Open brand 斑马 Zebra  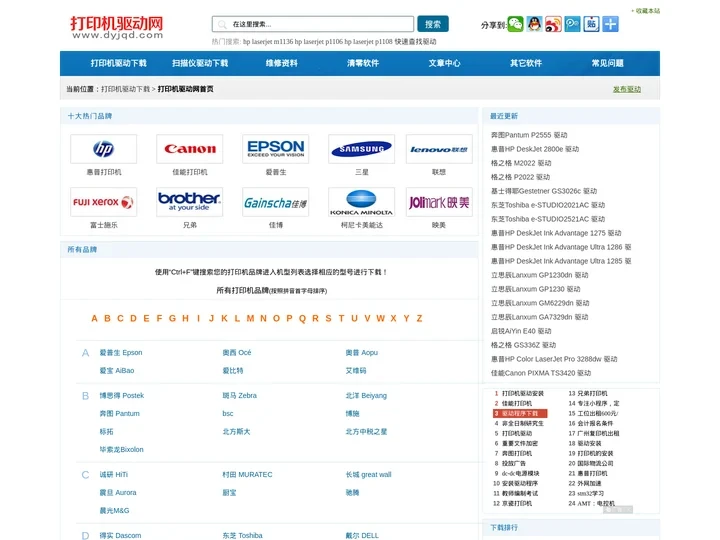click(x=240, y=395)
